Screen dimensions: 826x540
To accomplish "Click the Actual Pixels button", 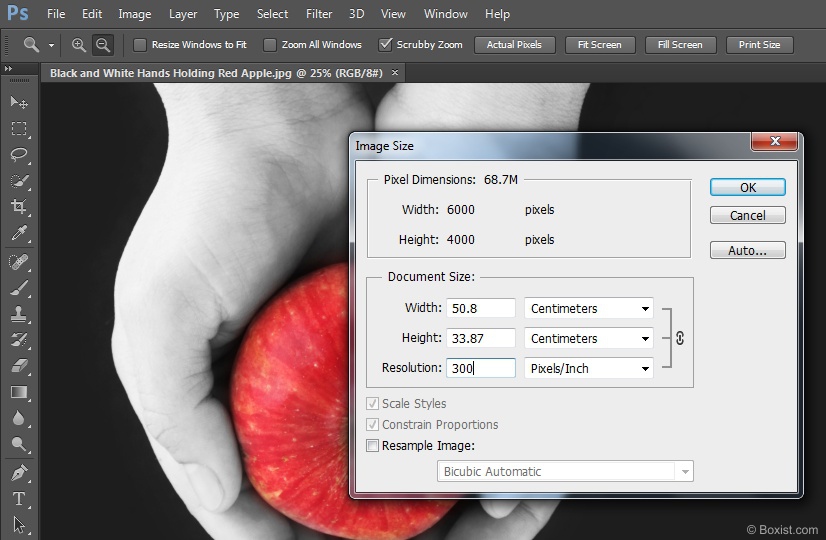I will coord(515,45).
